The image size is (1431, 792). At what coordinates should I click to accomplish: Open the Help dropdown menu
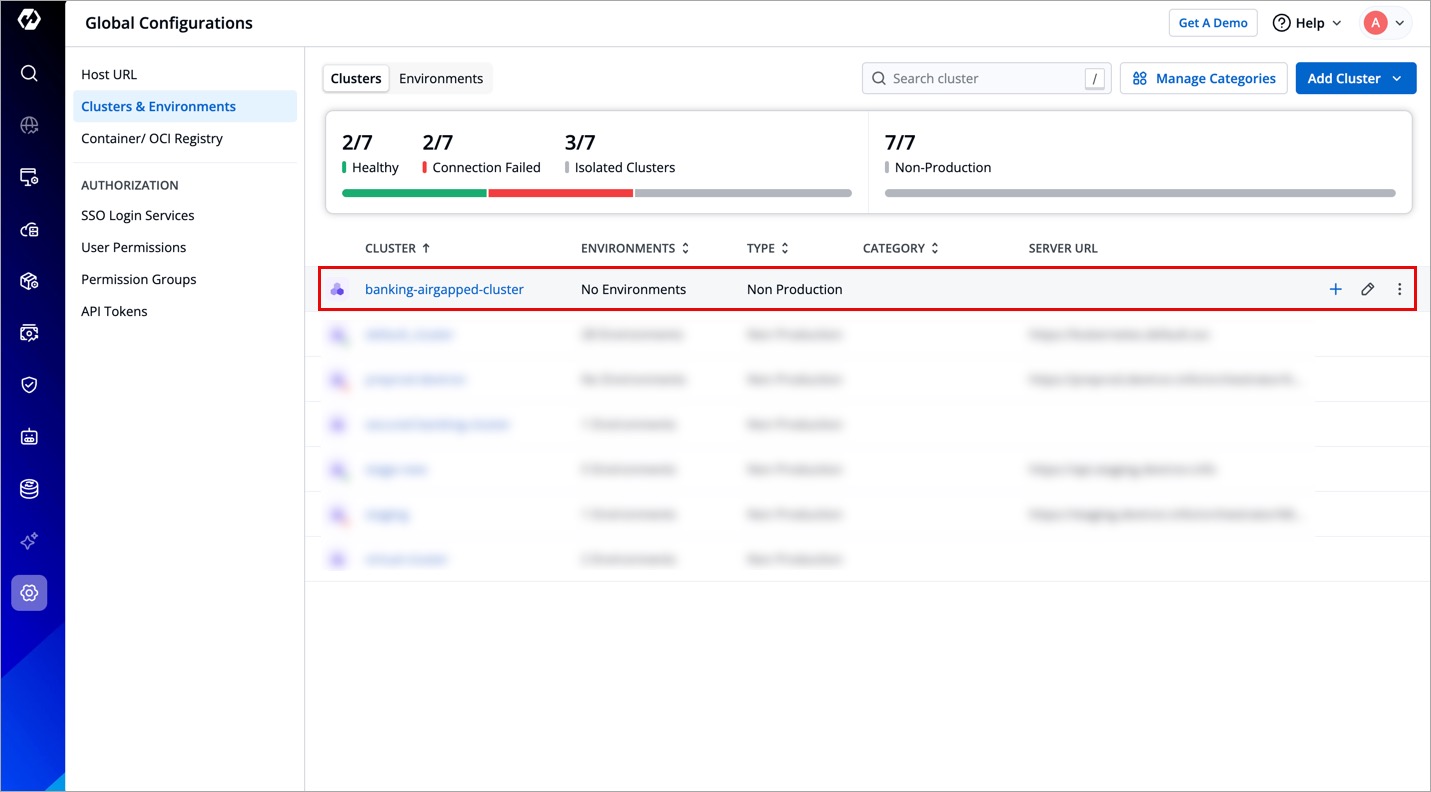tap(1307, 23)
